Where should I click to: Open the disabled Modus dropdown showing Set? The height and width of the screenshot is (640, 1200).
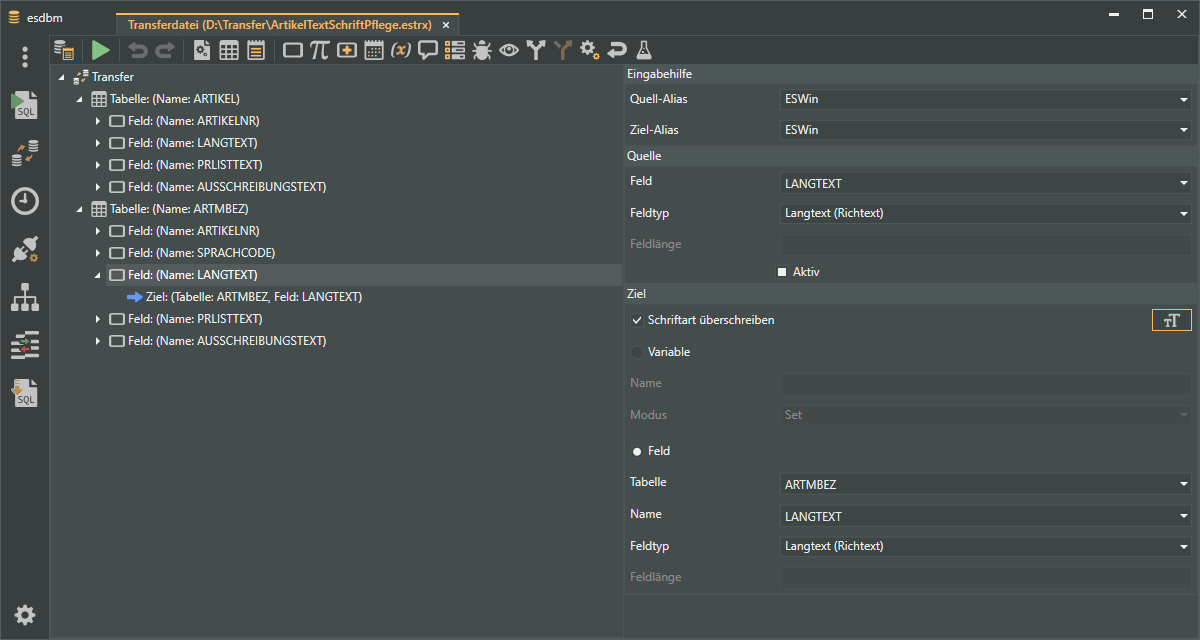click(986, 414)
